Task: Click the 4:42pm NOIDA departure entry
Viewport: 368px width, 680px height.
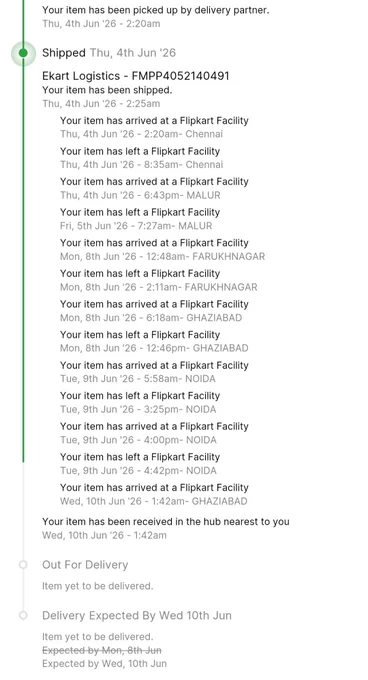Action: [x=140, y=464]
